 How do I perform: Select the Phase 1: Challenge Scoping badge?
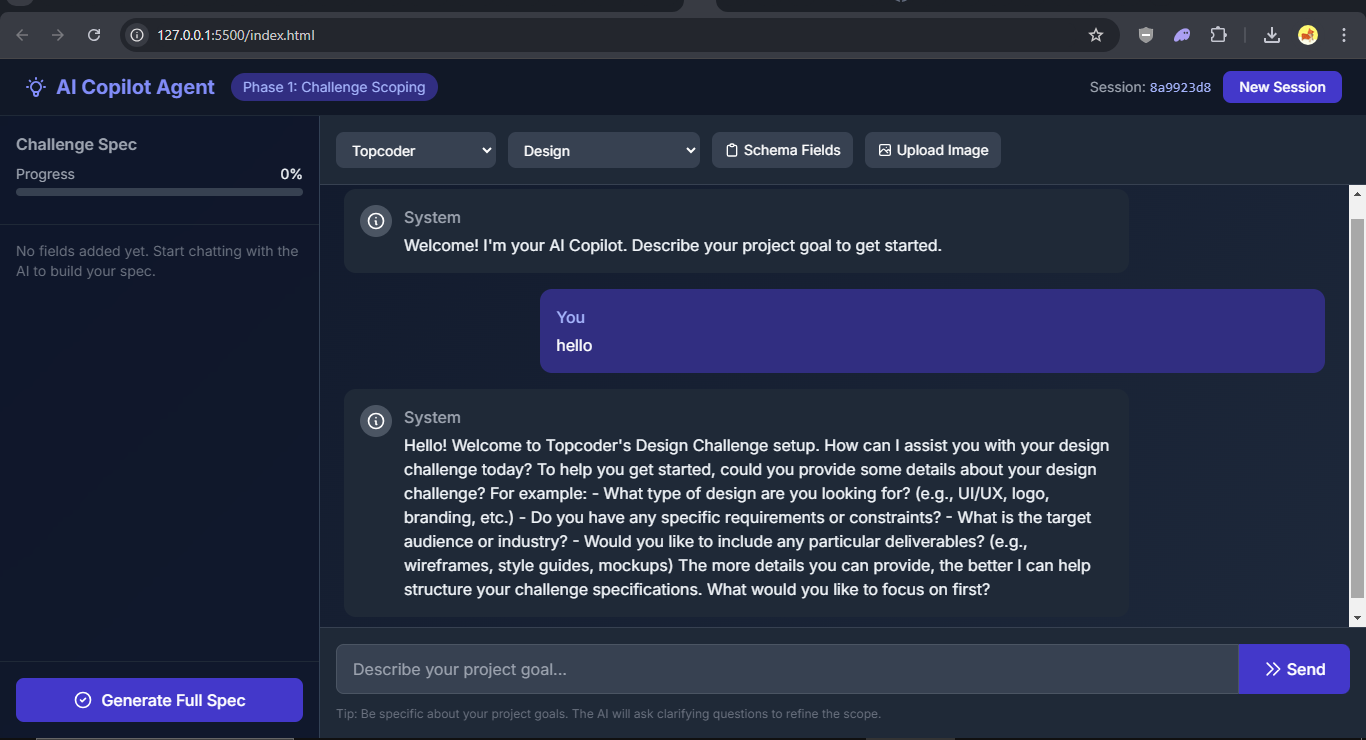(x=334, y=87)
